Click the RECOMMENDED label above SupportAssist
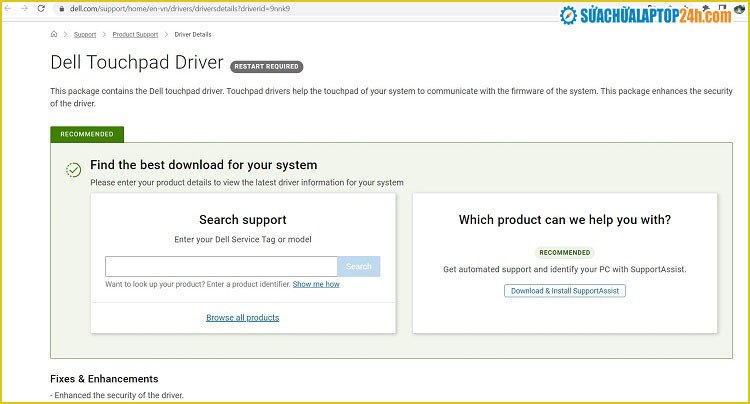The width and height of the screenshot is (750, 404). point(564,252)
